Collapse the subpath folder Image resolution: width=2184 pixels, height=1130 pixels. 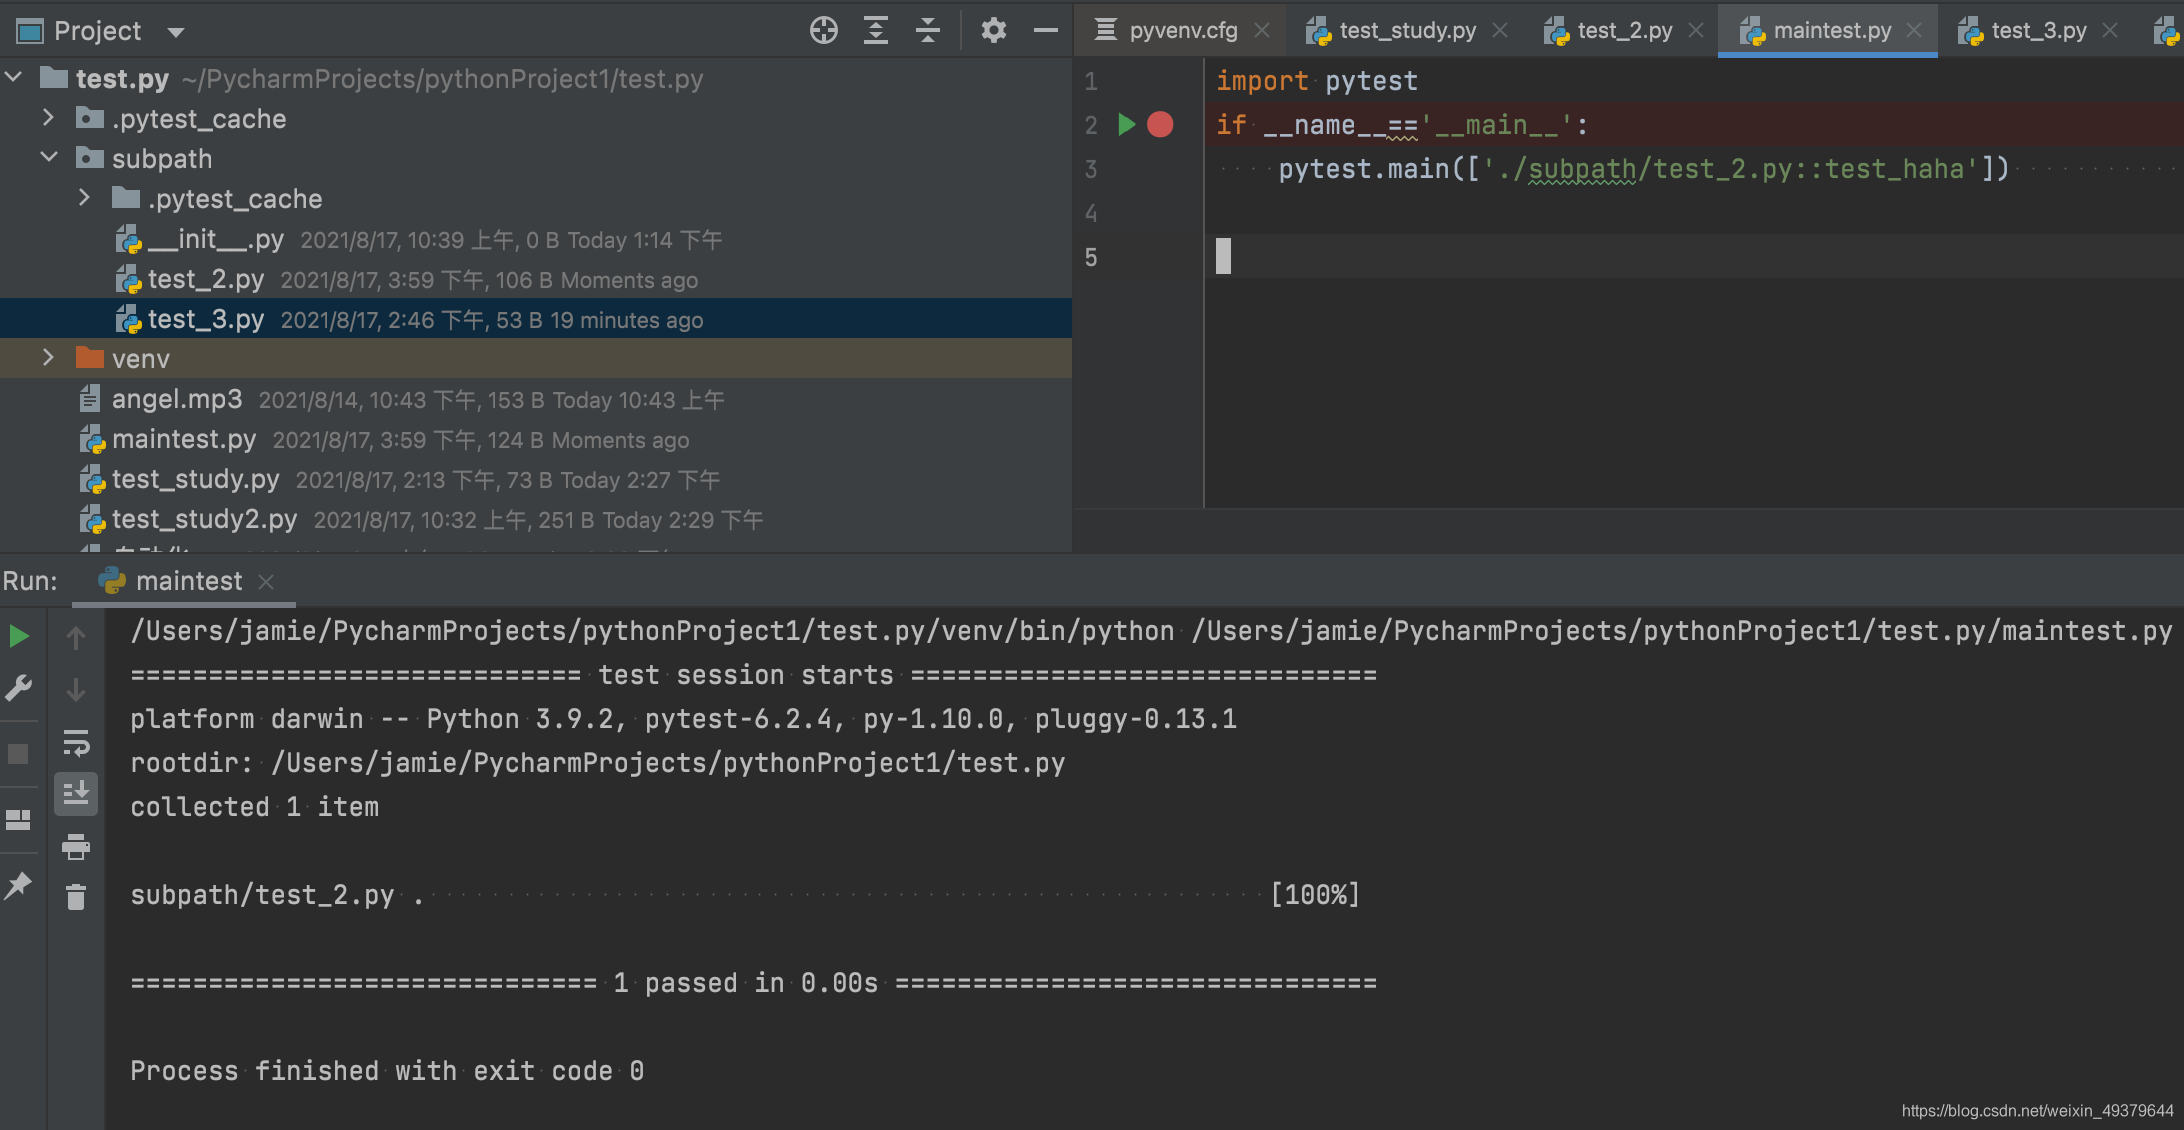tap(48, 158)
